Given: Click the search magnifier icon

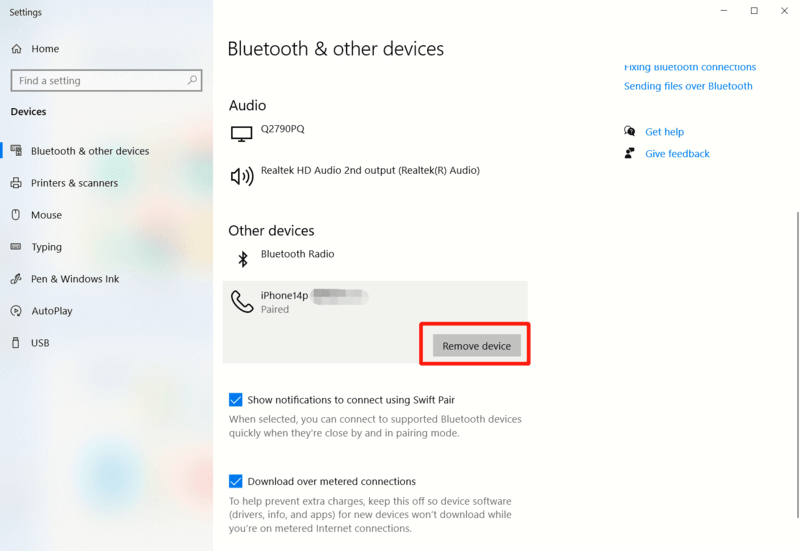Looking at the screenshot, I should [192, 80].
